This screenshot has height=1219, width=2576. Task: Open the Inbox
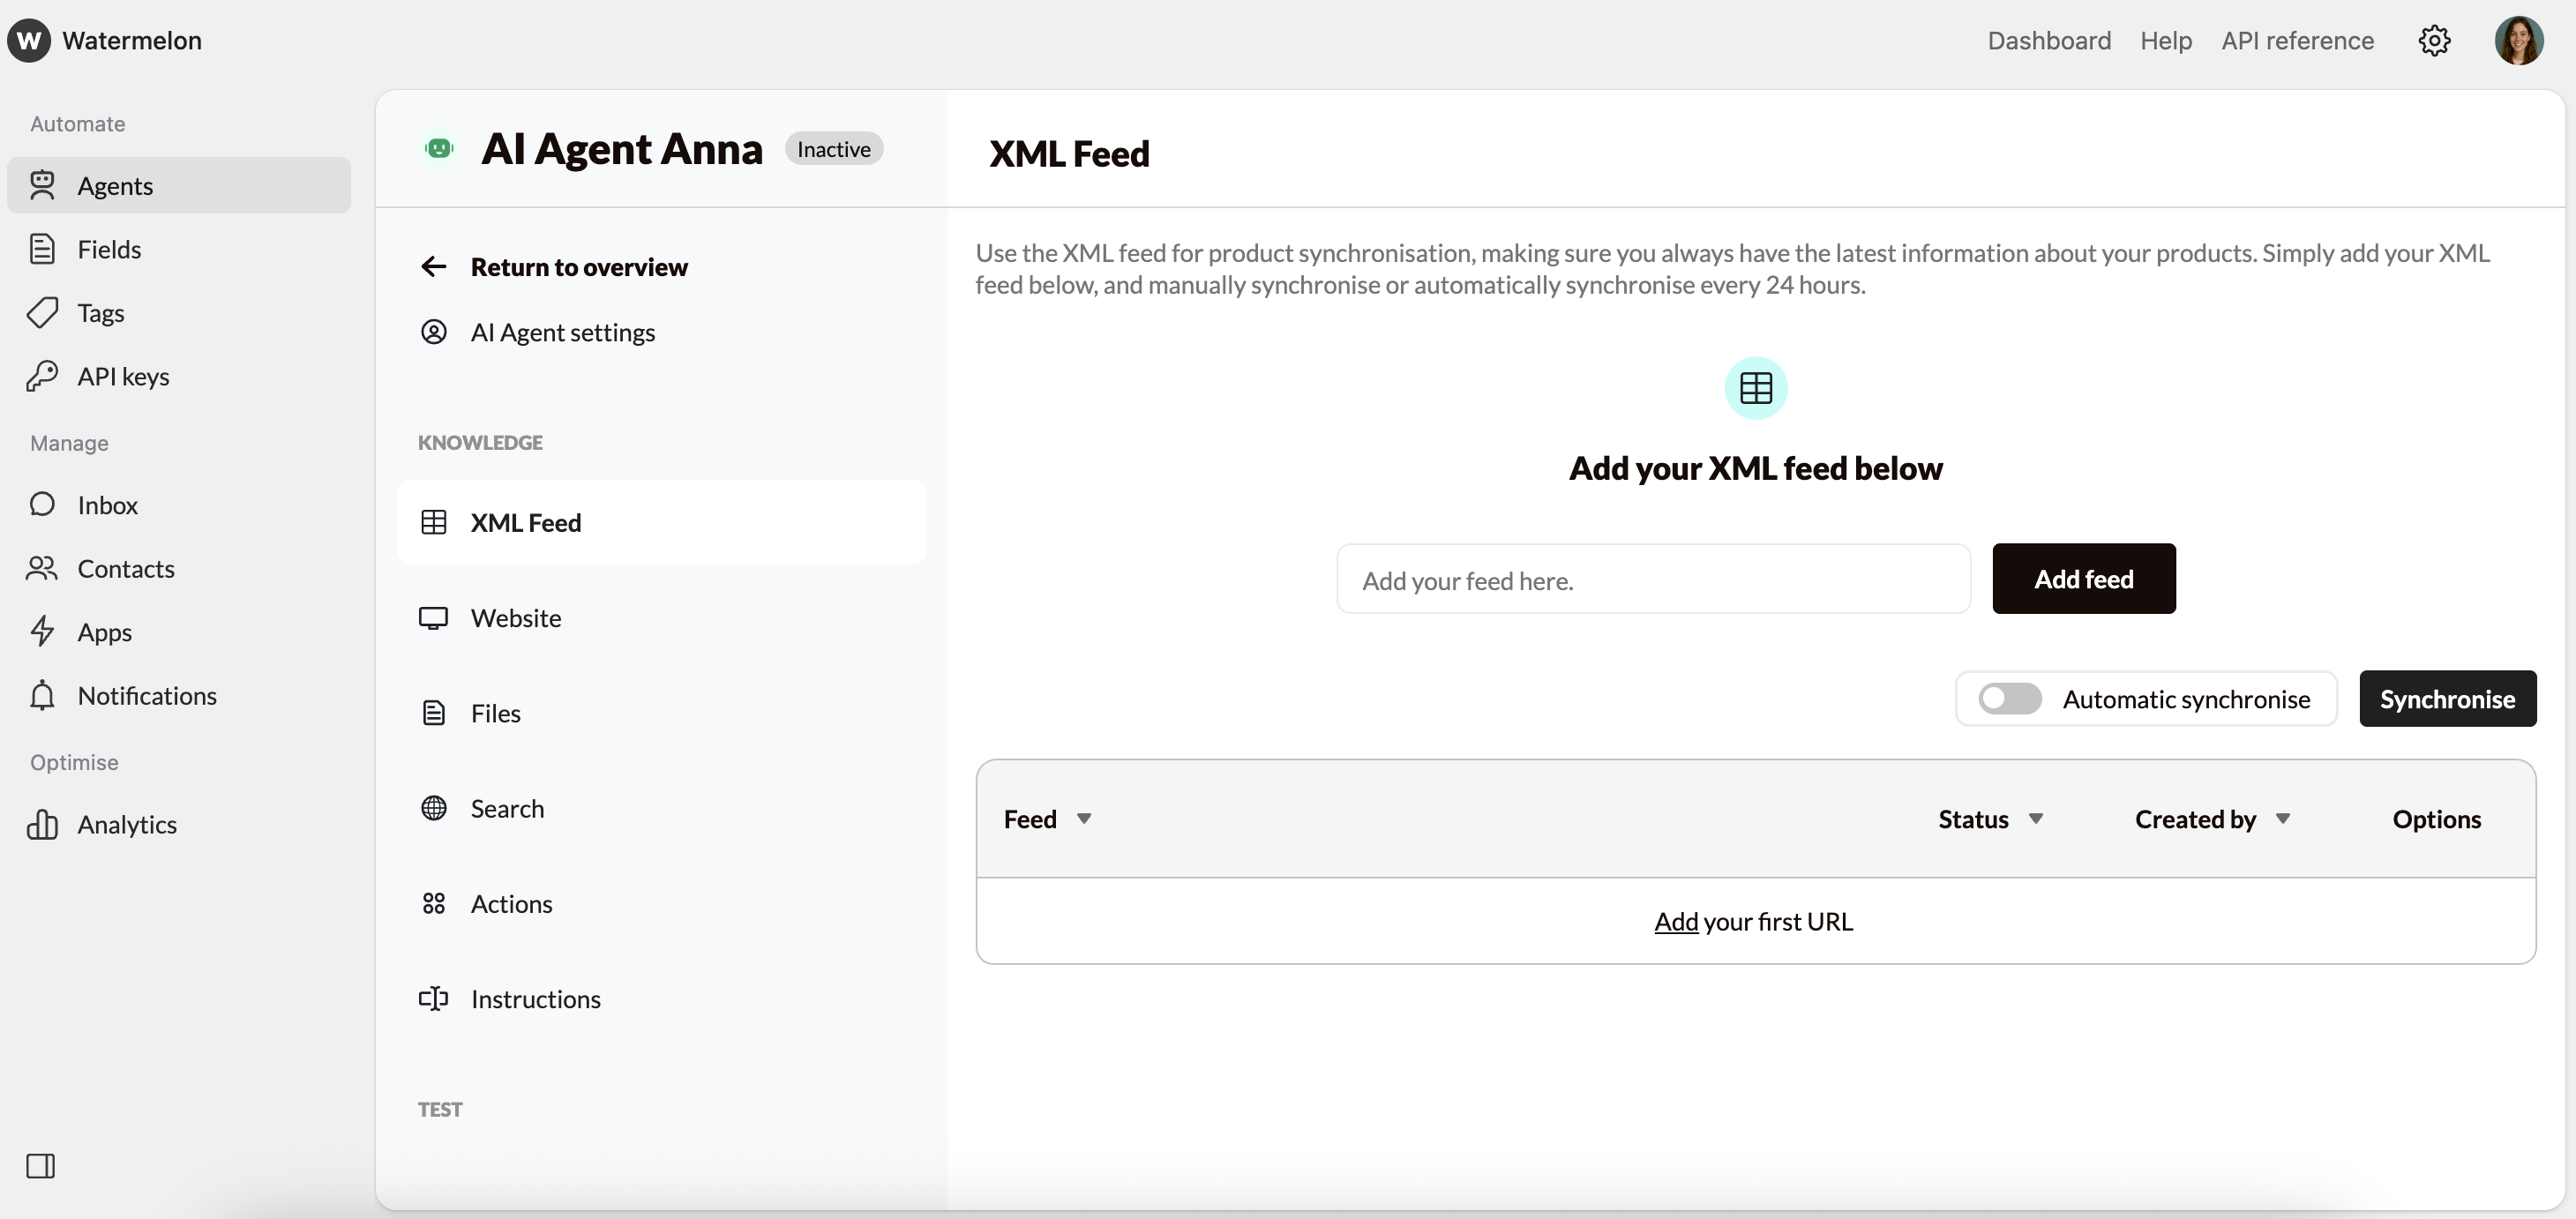pos(107,505)
